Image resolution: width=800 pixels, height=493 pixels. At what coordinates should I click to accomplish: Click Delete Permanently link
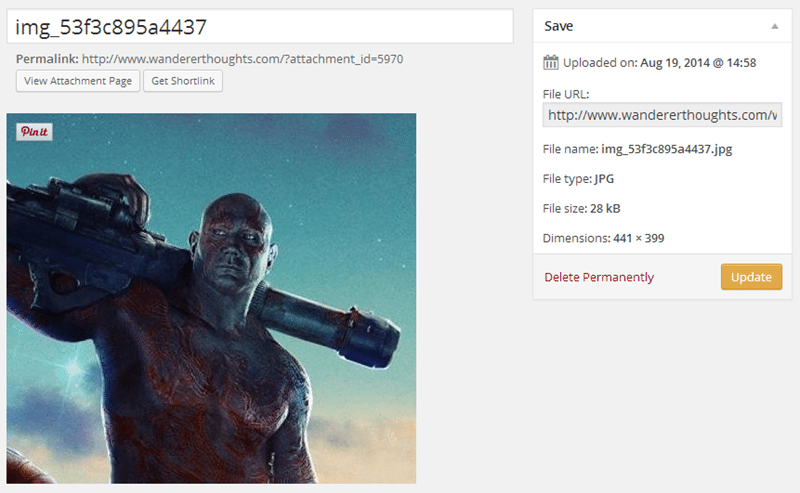pos(599,277)
